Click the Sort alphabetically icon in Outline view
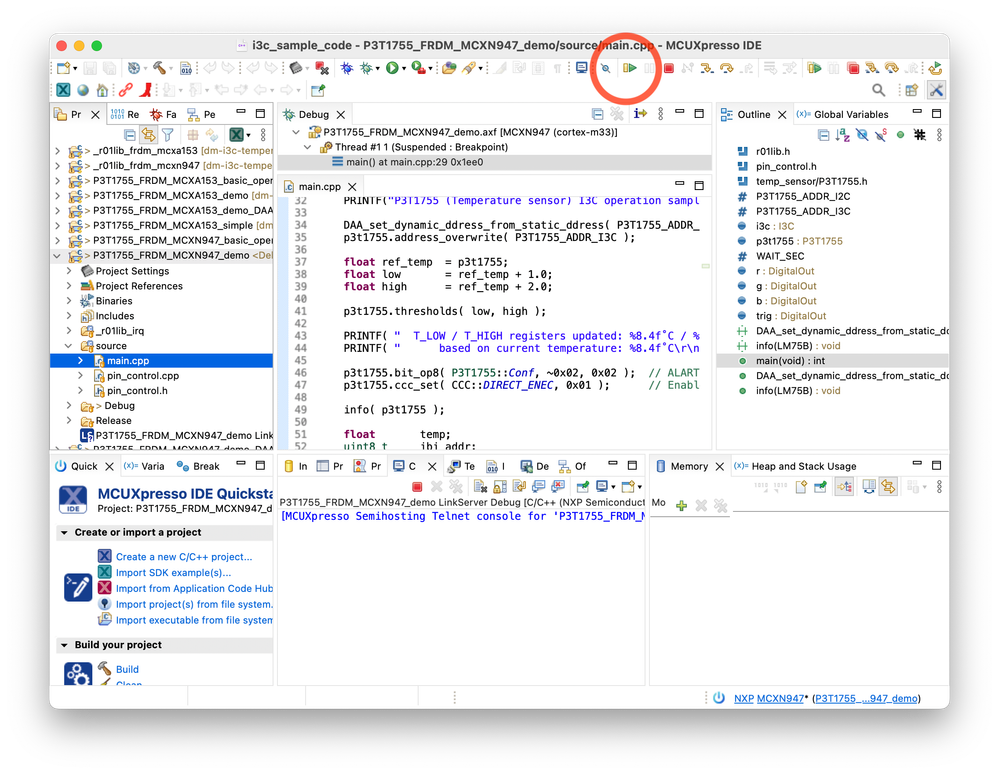The width and height of the screenshot is (999, 774). pyautogui.click(x=843, y=135)
